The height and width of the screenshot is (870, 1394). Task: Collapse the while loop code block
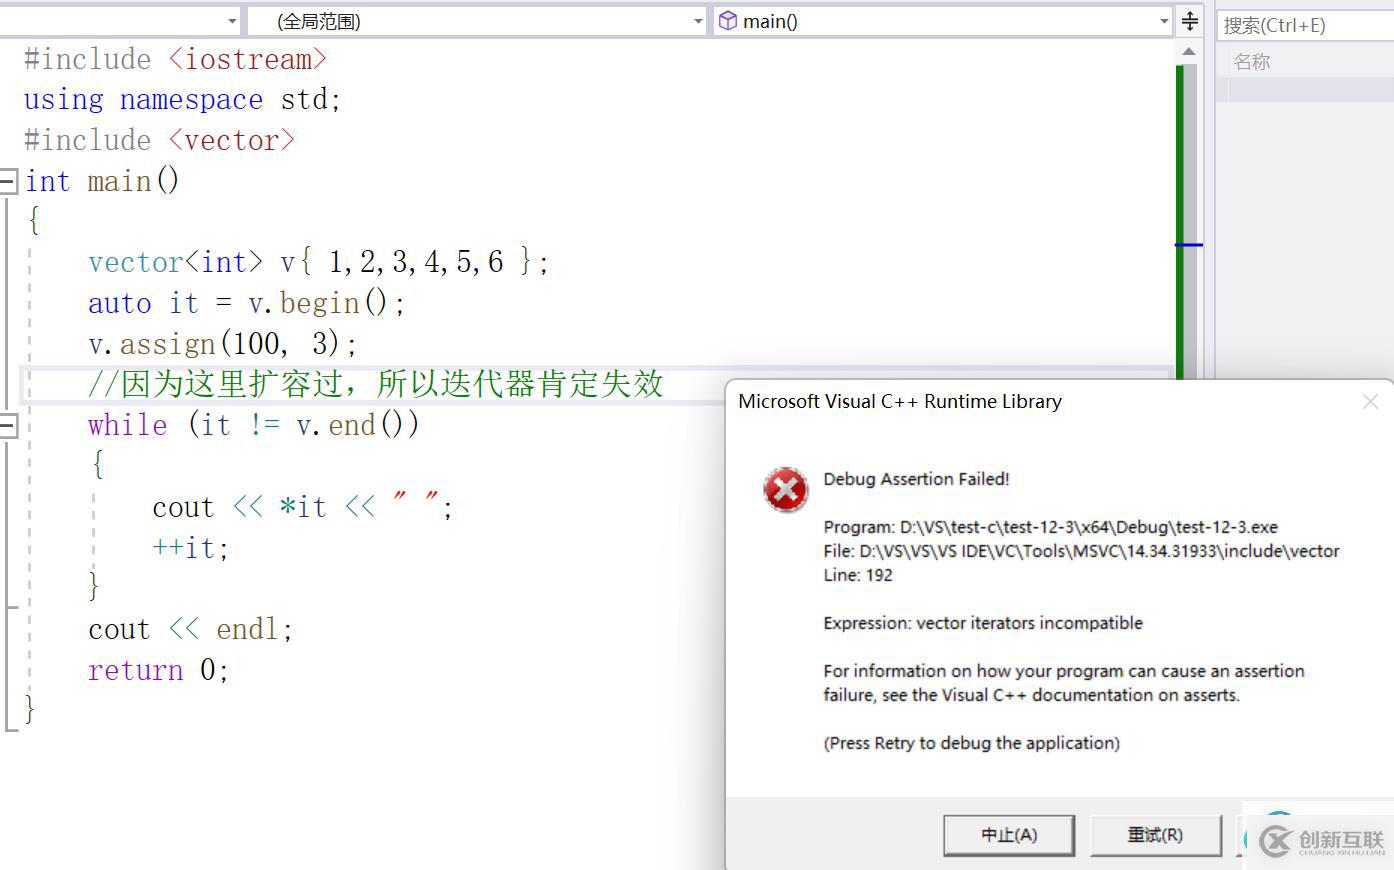(8, 426)
